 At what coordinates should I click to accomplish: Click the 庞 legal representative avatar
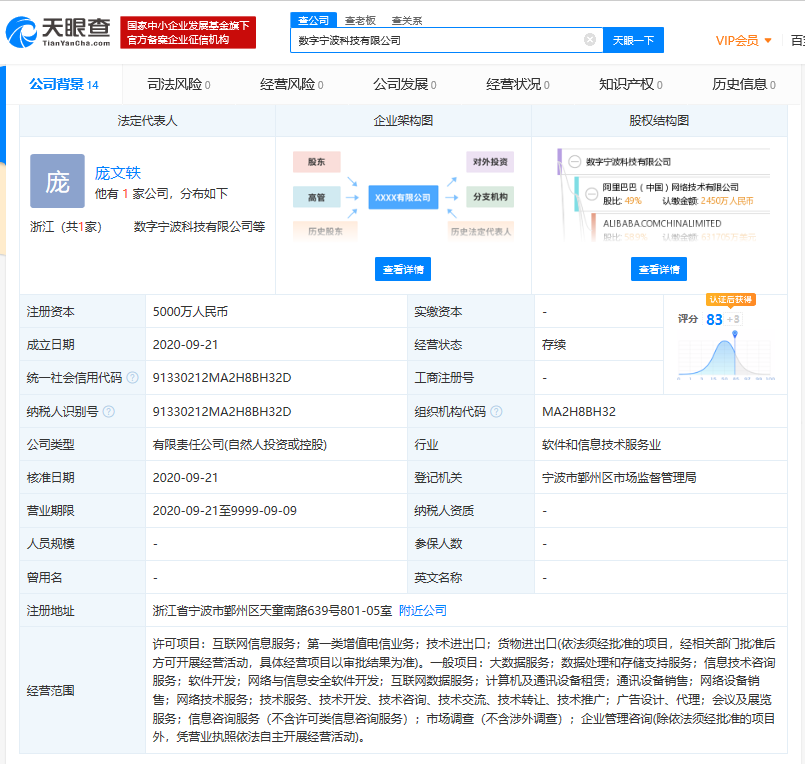point(57,181)
